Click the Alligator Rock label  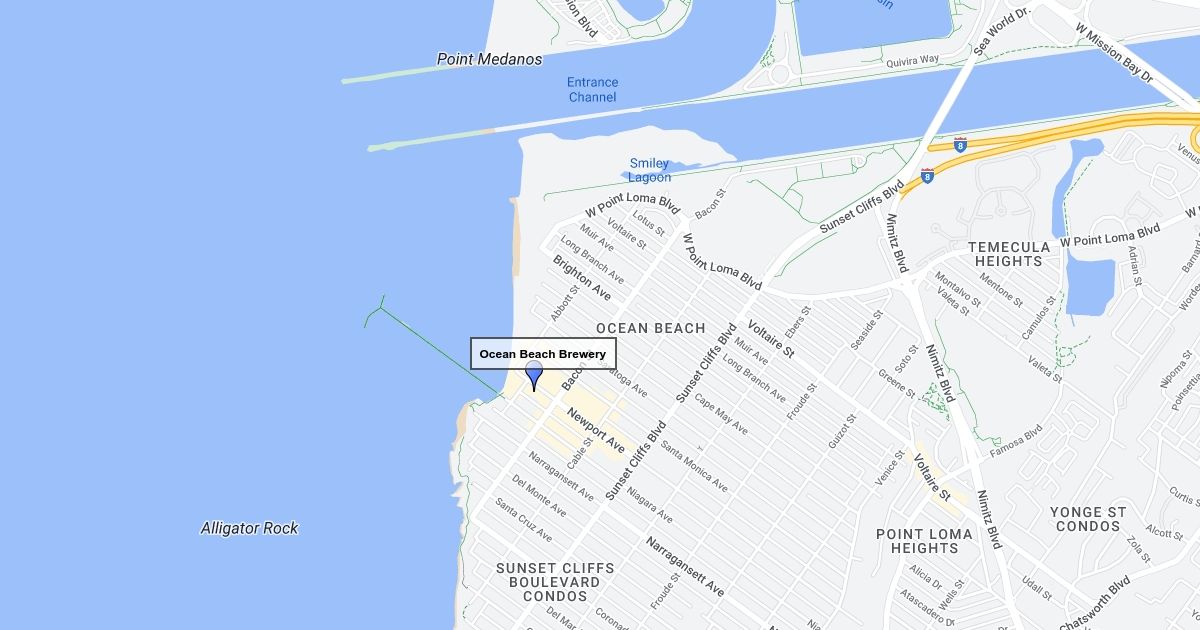pyautogui.click(x=250, y=528)
